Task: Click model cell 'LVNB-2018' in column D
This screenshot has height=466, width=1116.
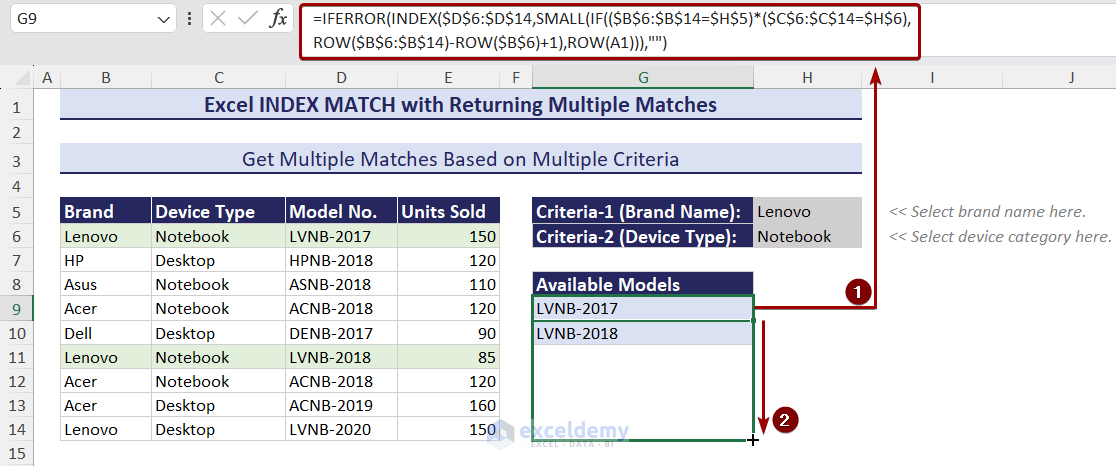Action: (342, 357)
